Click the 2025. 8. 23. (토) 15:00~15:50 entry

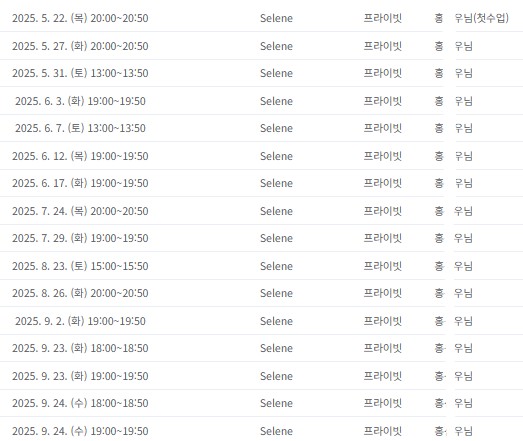tap(80, 266)
